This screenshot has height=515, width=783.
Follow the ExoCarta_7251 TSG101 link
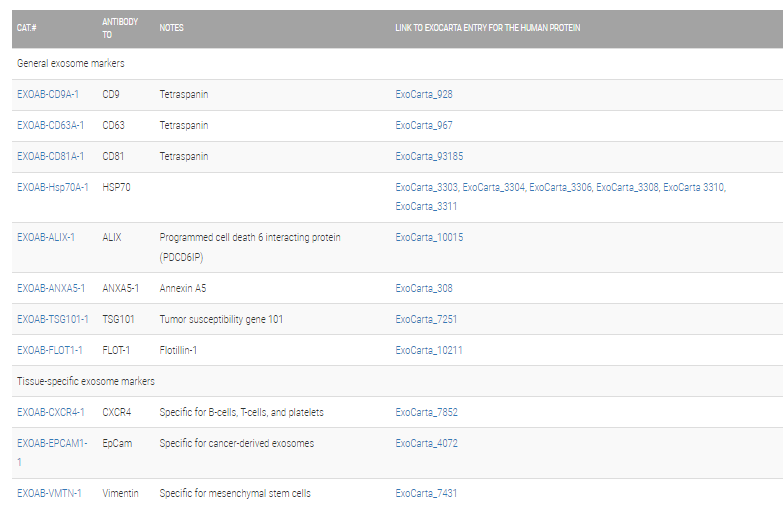(427, 319)
